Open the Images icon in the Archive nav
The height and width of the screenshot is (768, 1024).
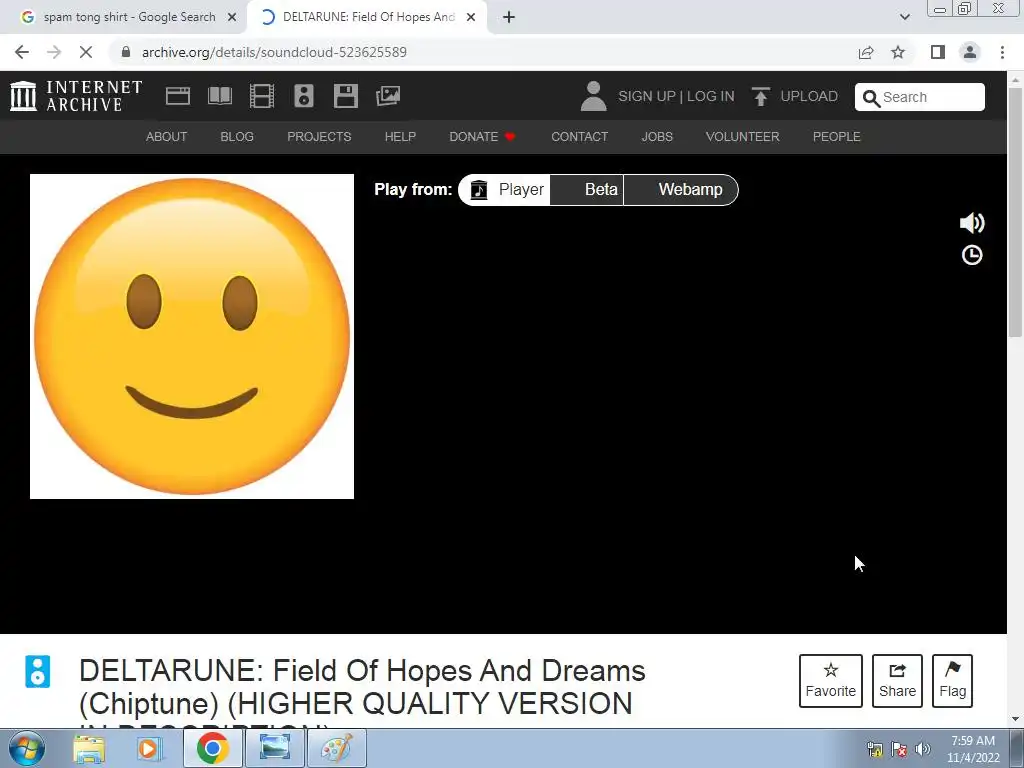[x=388, y=96]
